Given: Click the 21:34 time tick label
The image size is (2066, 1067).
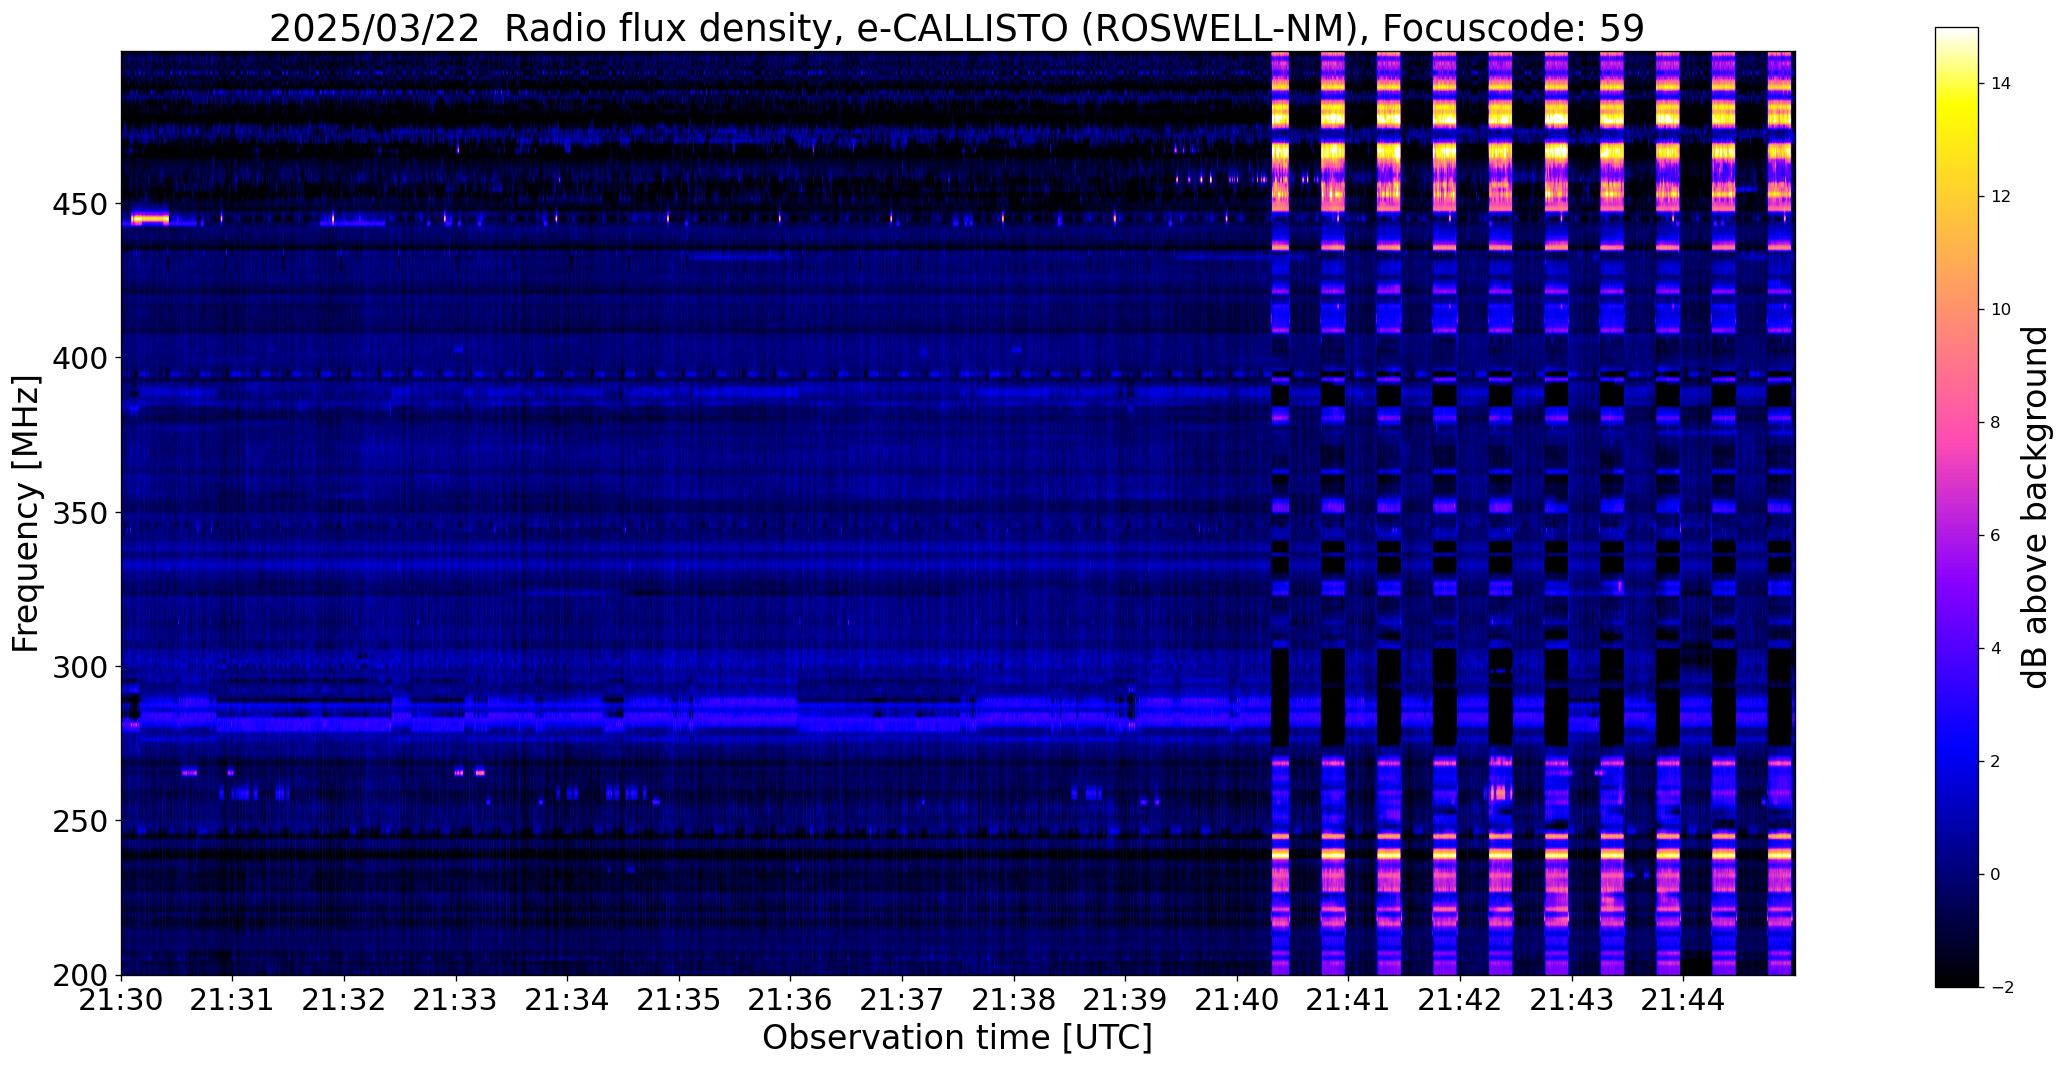Looking at the screenshot, I should click(568, 1000).
